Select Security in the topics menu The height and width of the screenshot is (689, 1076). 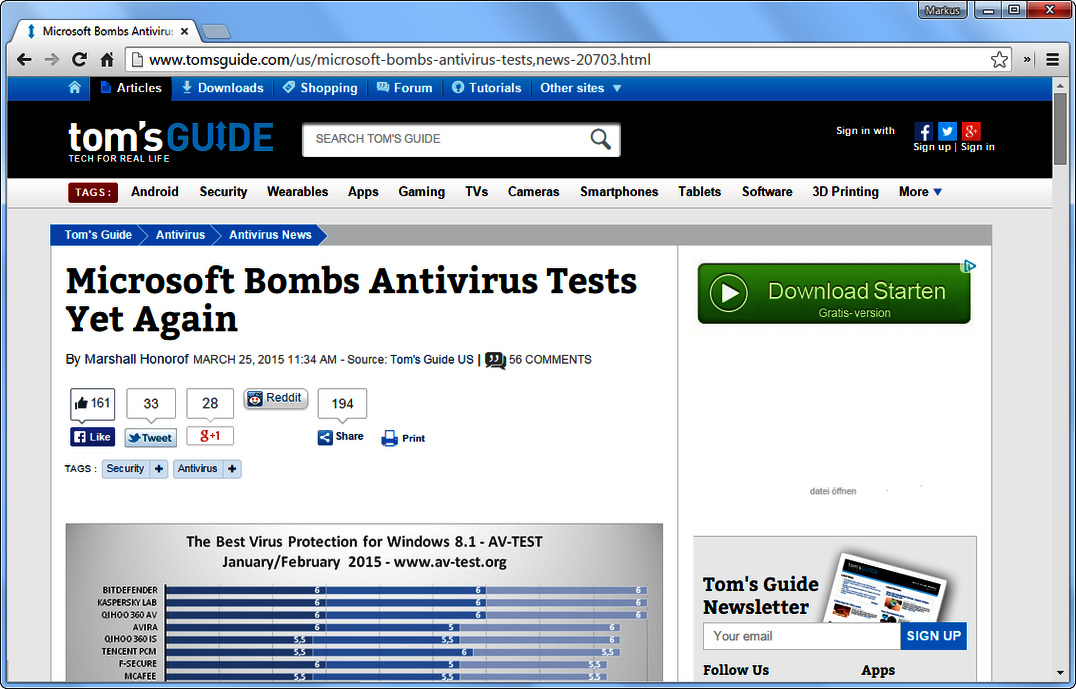click(x=223, y=191)
